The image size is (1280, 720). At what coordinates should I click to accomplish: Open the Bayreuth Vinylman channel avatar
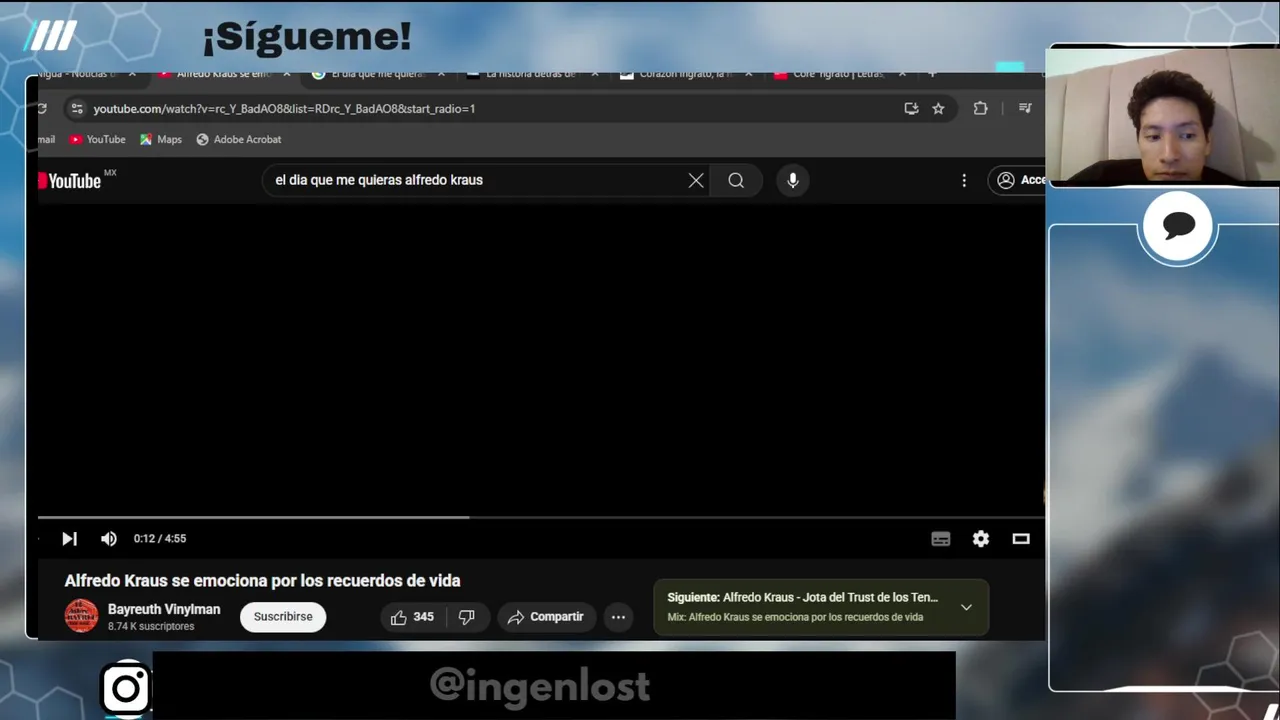(x=81, y=616)
